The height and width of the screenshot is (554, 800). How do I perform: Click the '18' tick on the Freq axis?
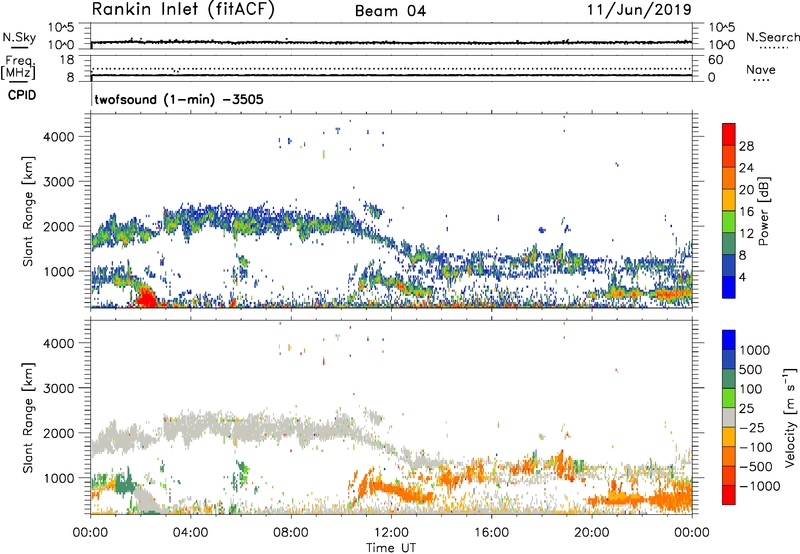[66, 60]
